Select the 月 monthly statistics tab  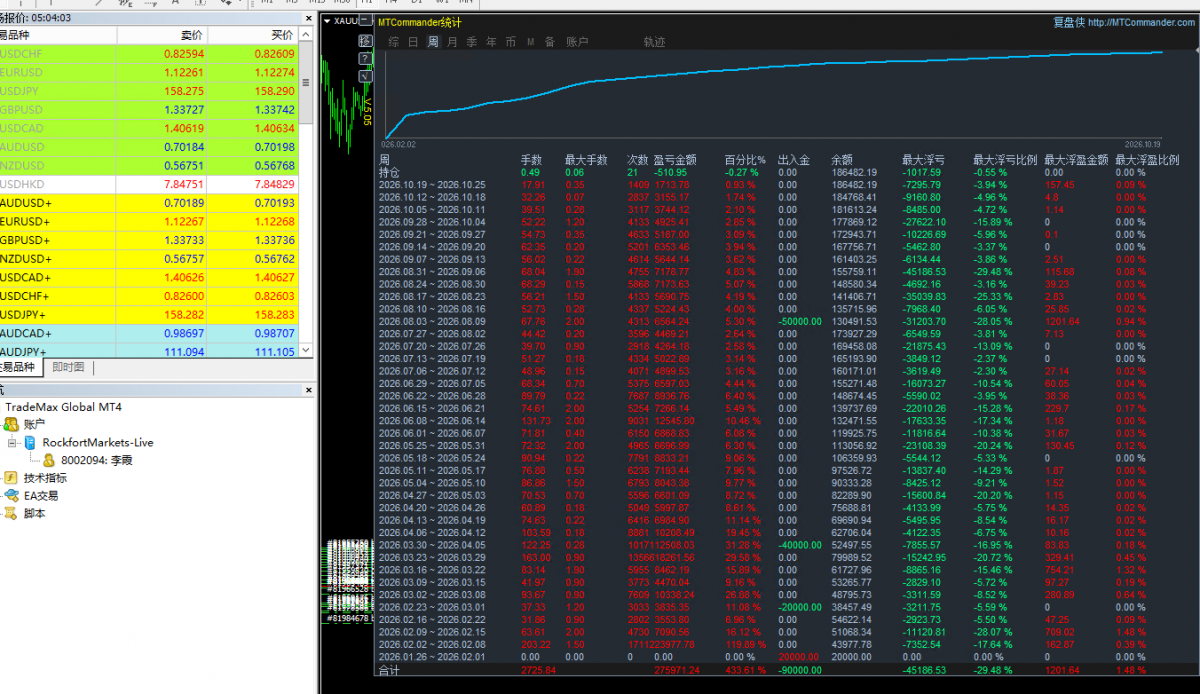pyautogui.click(x=452, y=42)
